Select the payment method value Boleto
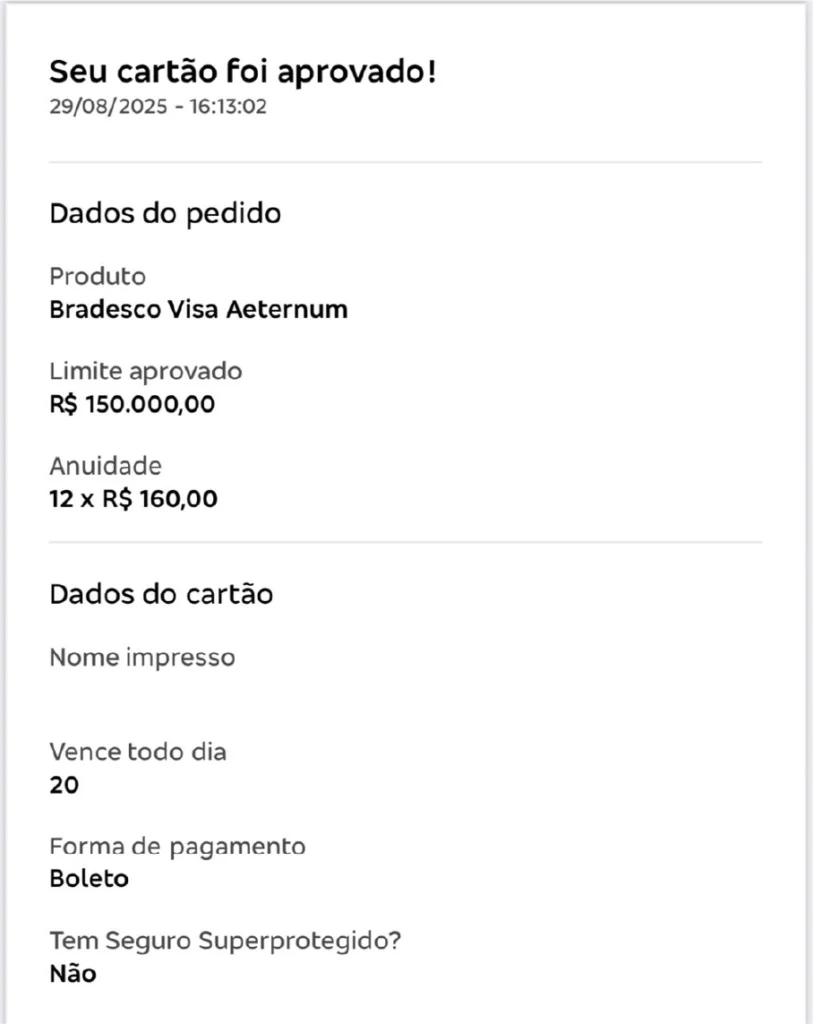This screenshot has width=813, height=1024. tap(89, 879)
